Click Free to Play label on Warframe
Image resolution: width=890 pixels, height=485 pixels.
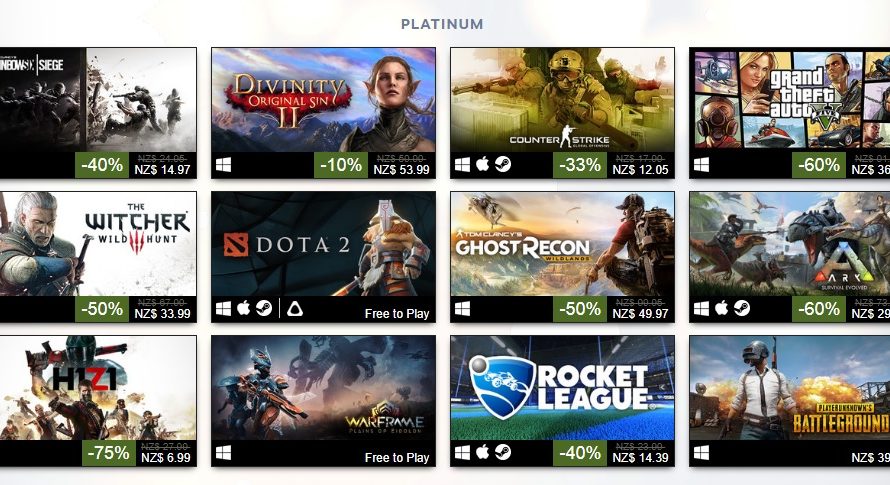pyautogui.click(x=397, y=458)
